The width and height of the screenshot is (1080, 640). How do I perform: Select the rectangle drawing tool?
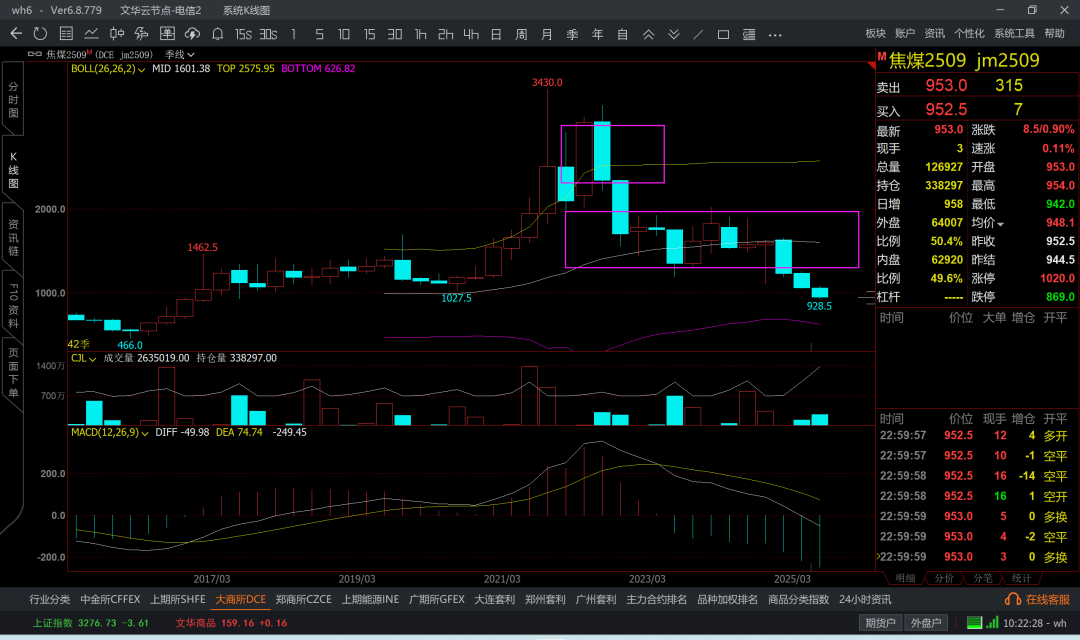723,34
